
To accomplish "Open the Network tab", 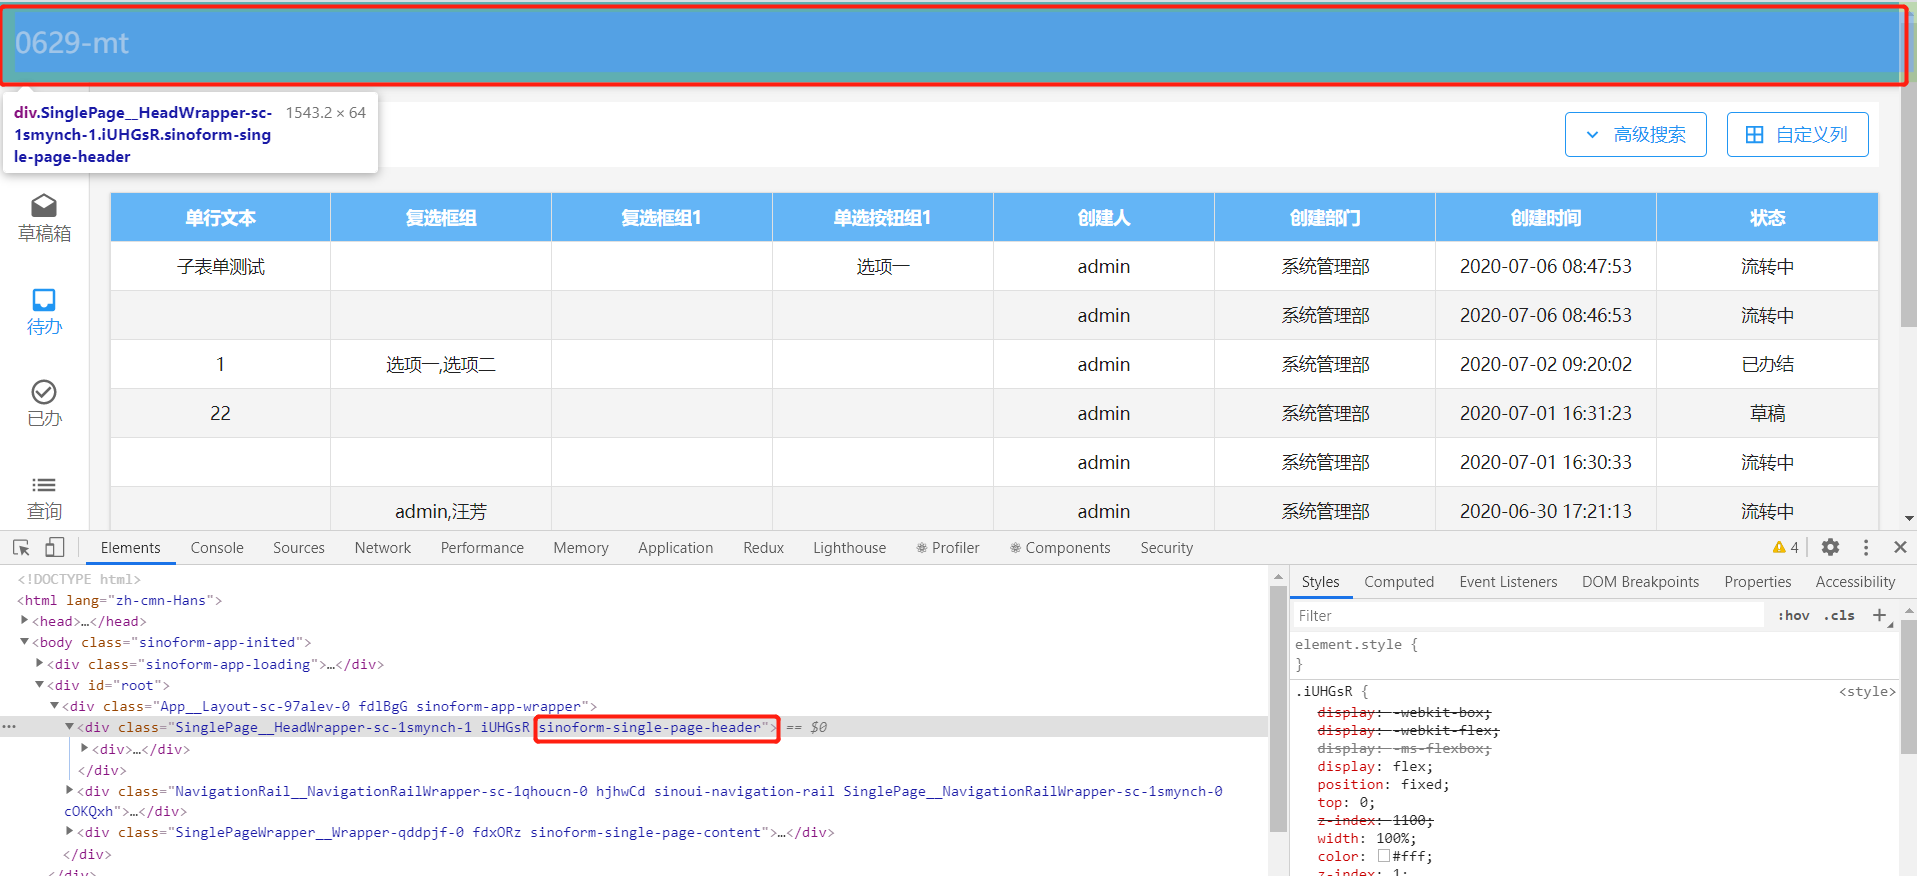I will (x=383, y=548).
